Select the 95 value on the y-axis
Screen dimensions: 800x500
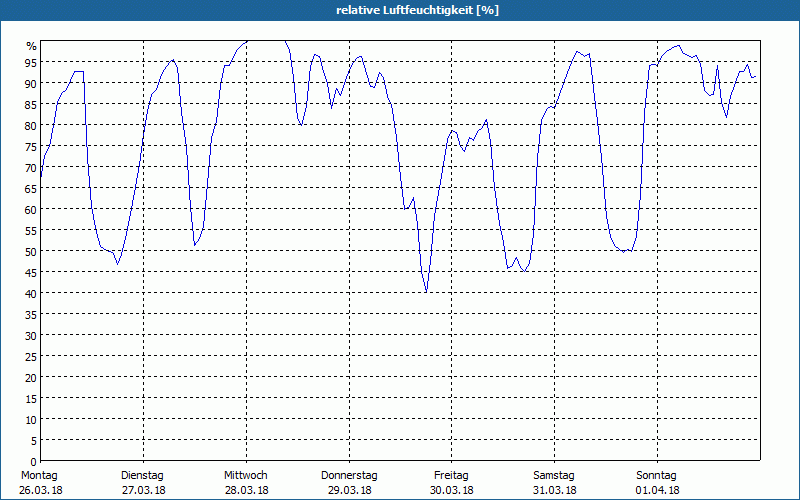click(32, 62)
